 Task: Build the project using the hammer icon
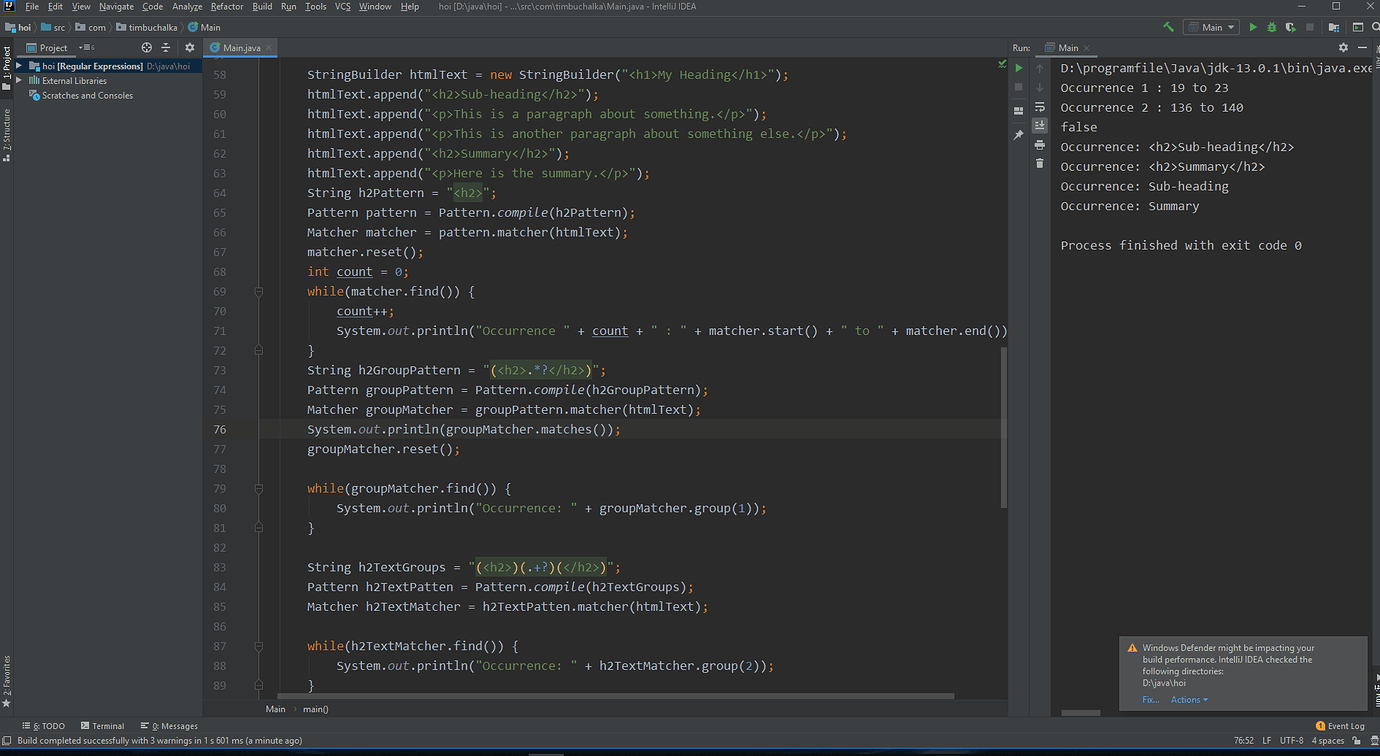point(1168,27)
